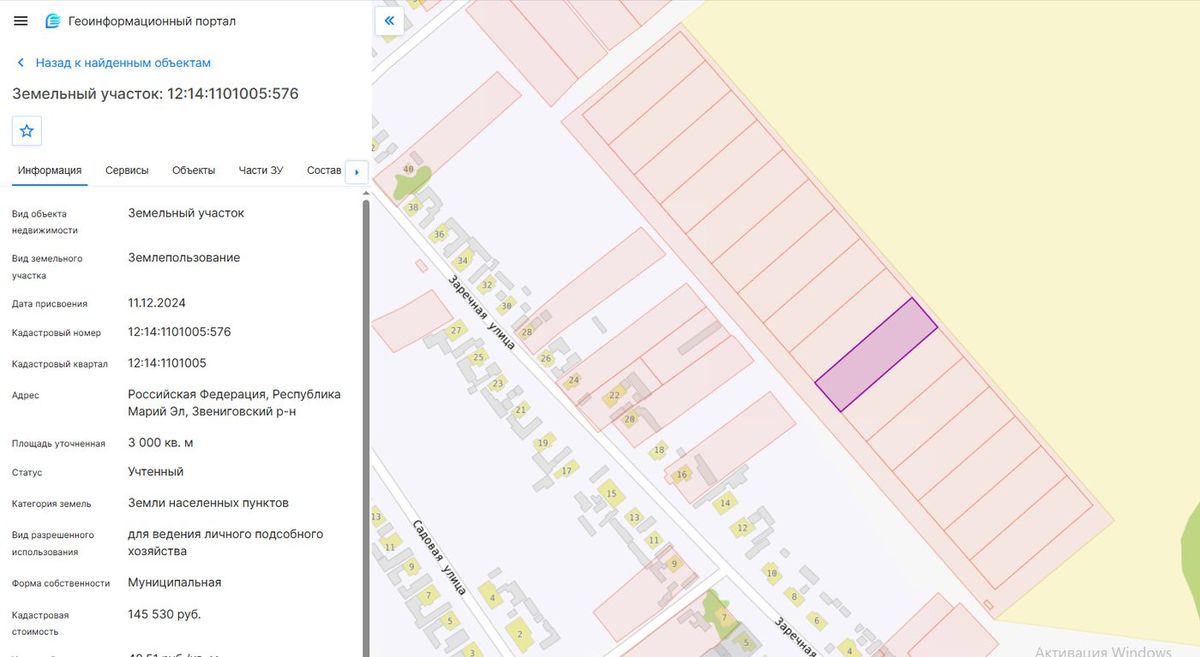Click house number 10 on map

tap(771, 574)
